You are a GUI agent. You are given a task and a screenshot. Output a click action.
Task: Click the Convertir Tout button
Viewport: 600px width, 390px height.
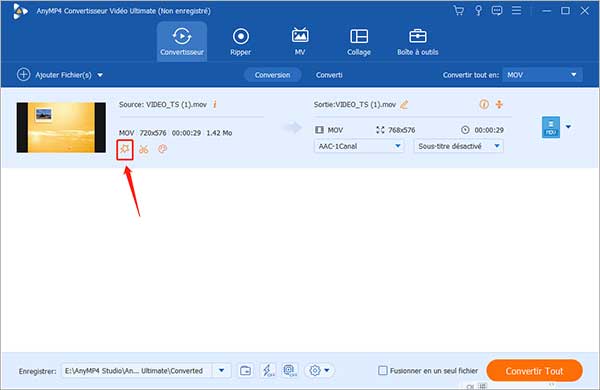(x=534, y=370)
